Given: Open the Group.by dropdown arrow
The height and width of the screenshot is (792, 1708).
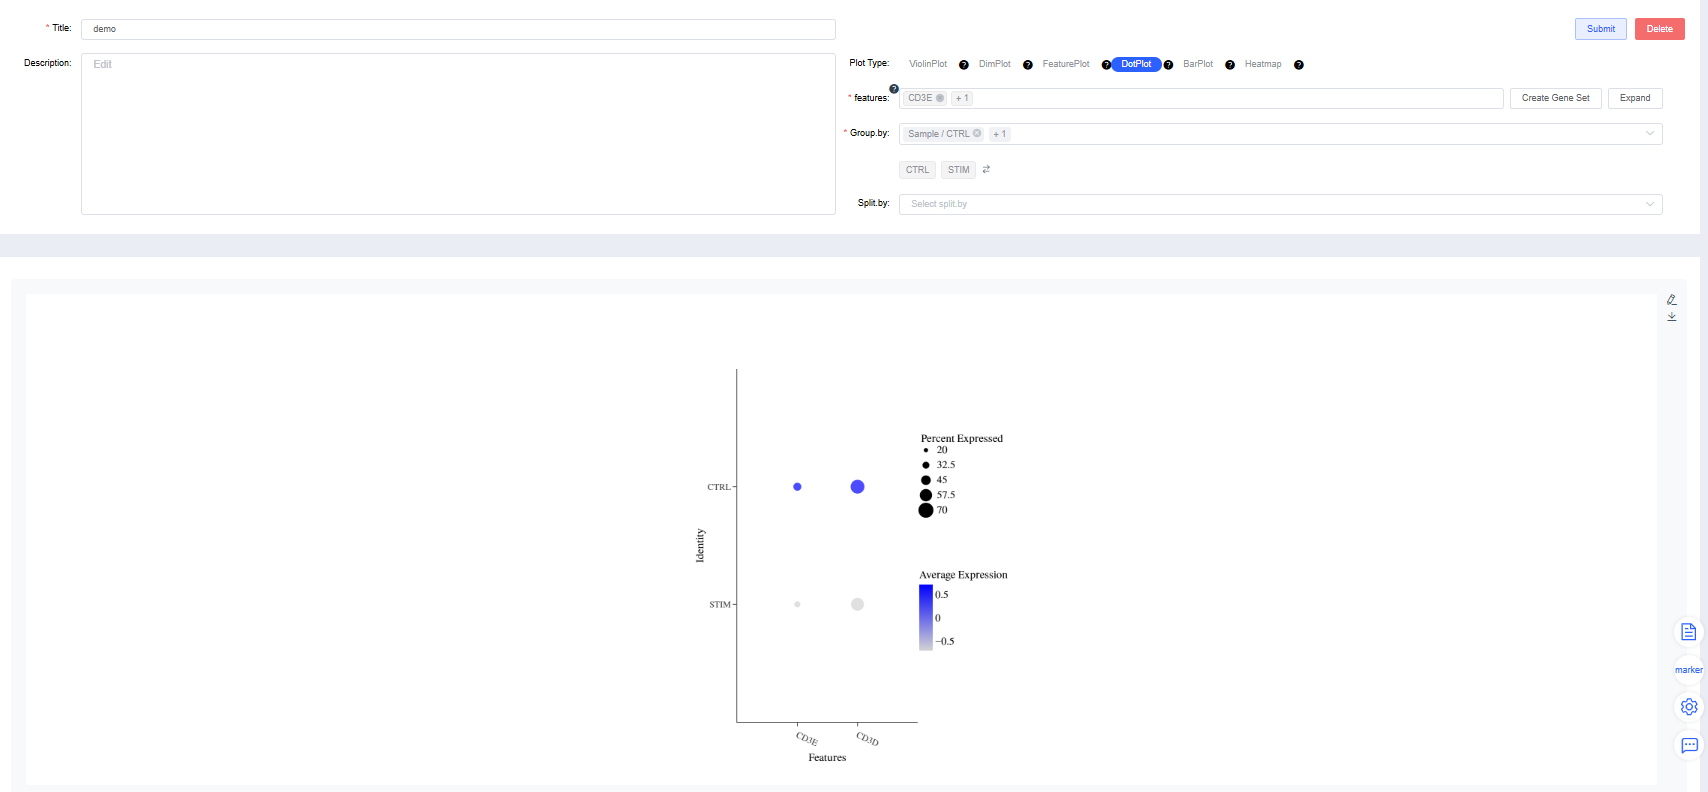Looking at the screenshot, I should (1649, 134).
